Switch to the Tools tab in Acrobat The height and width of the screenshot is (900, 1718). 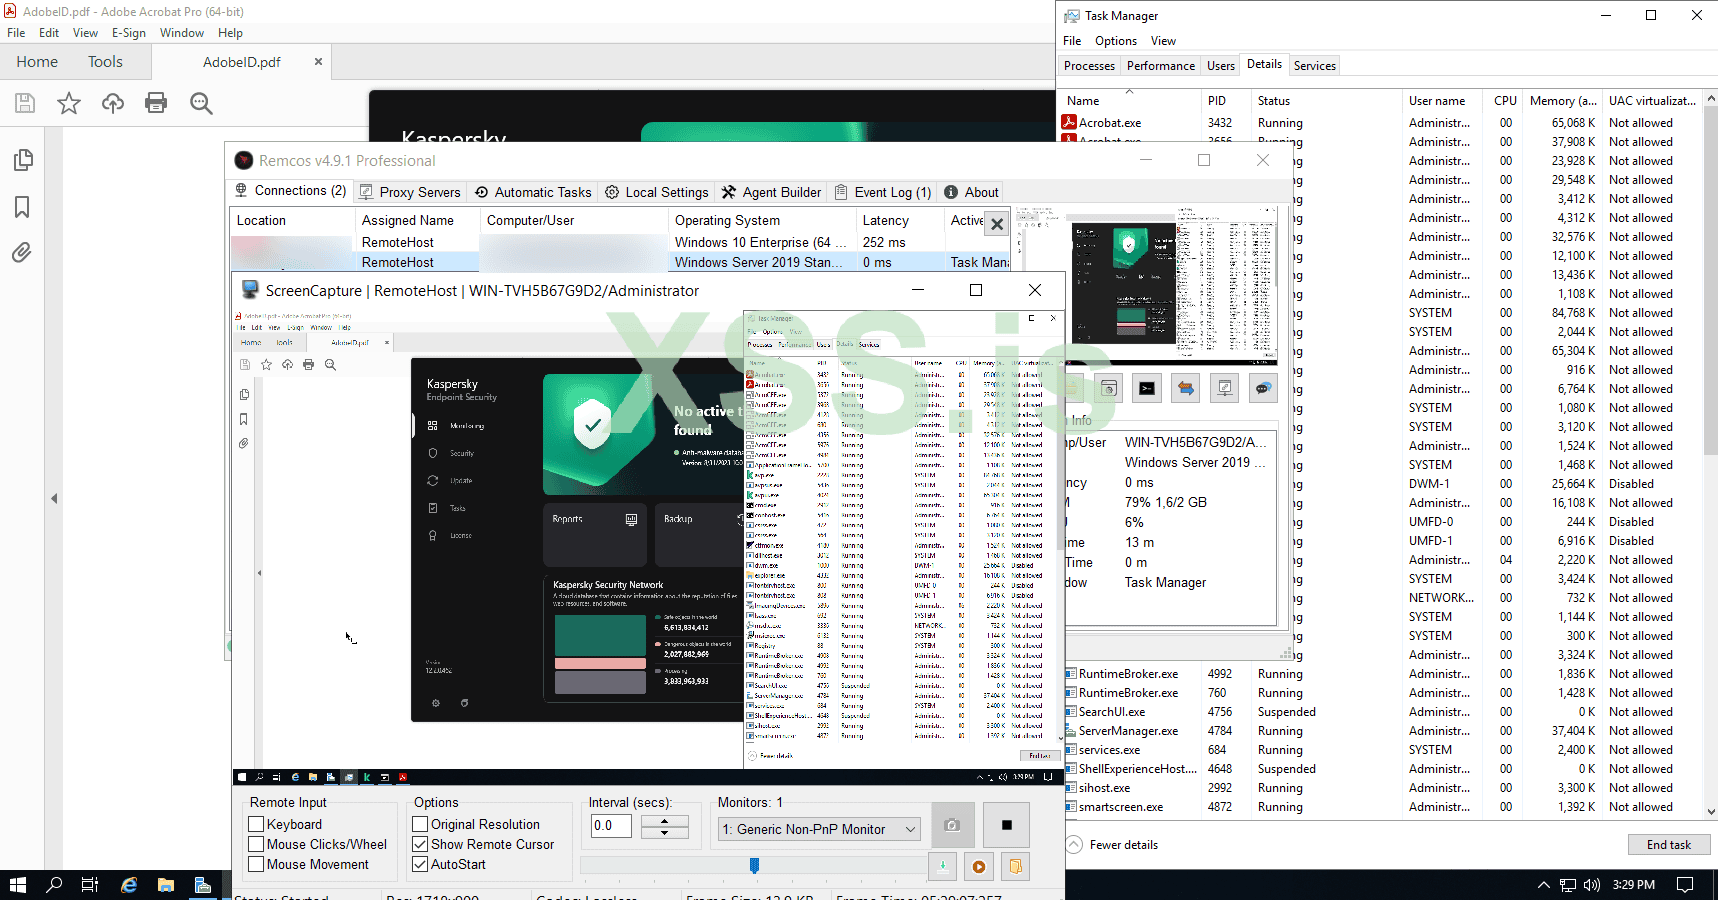105,62
